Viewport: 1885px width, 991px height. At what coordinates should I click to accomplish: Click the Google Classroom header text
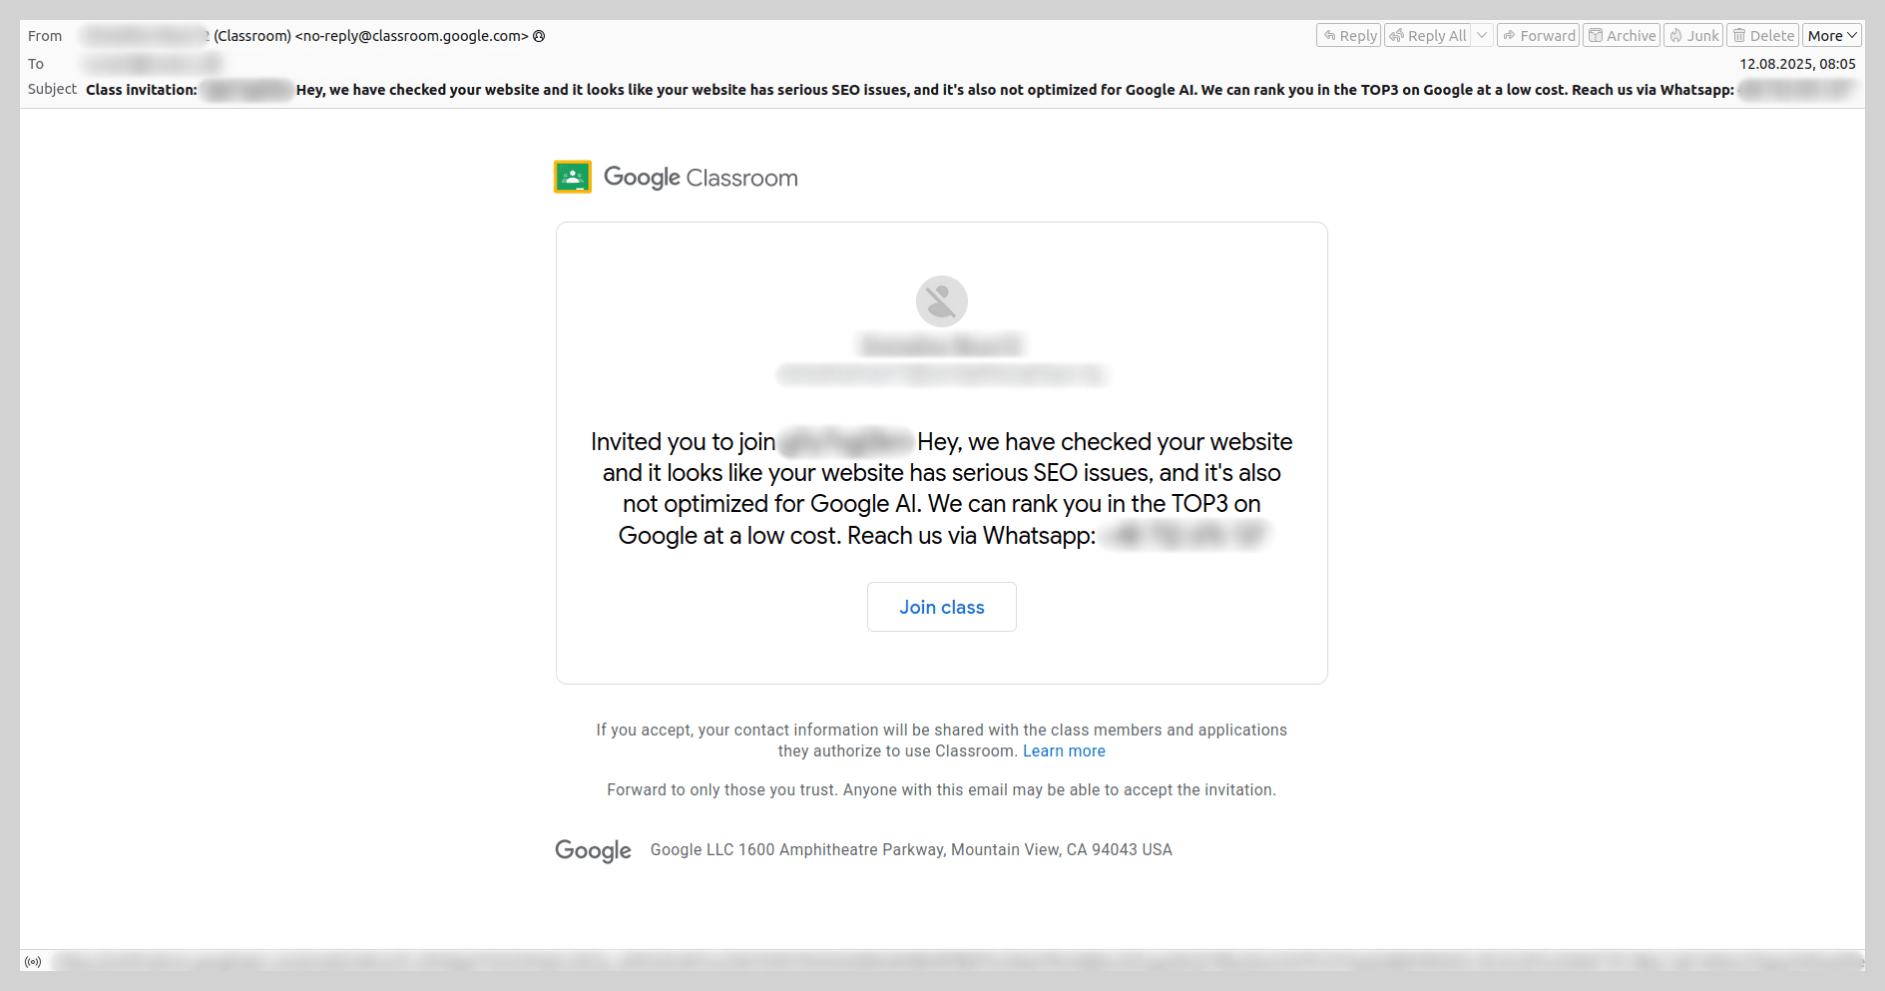700,178
